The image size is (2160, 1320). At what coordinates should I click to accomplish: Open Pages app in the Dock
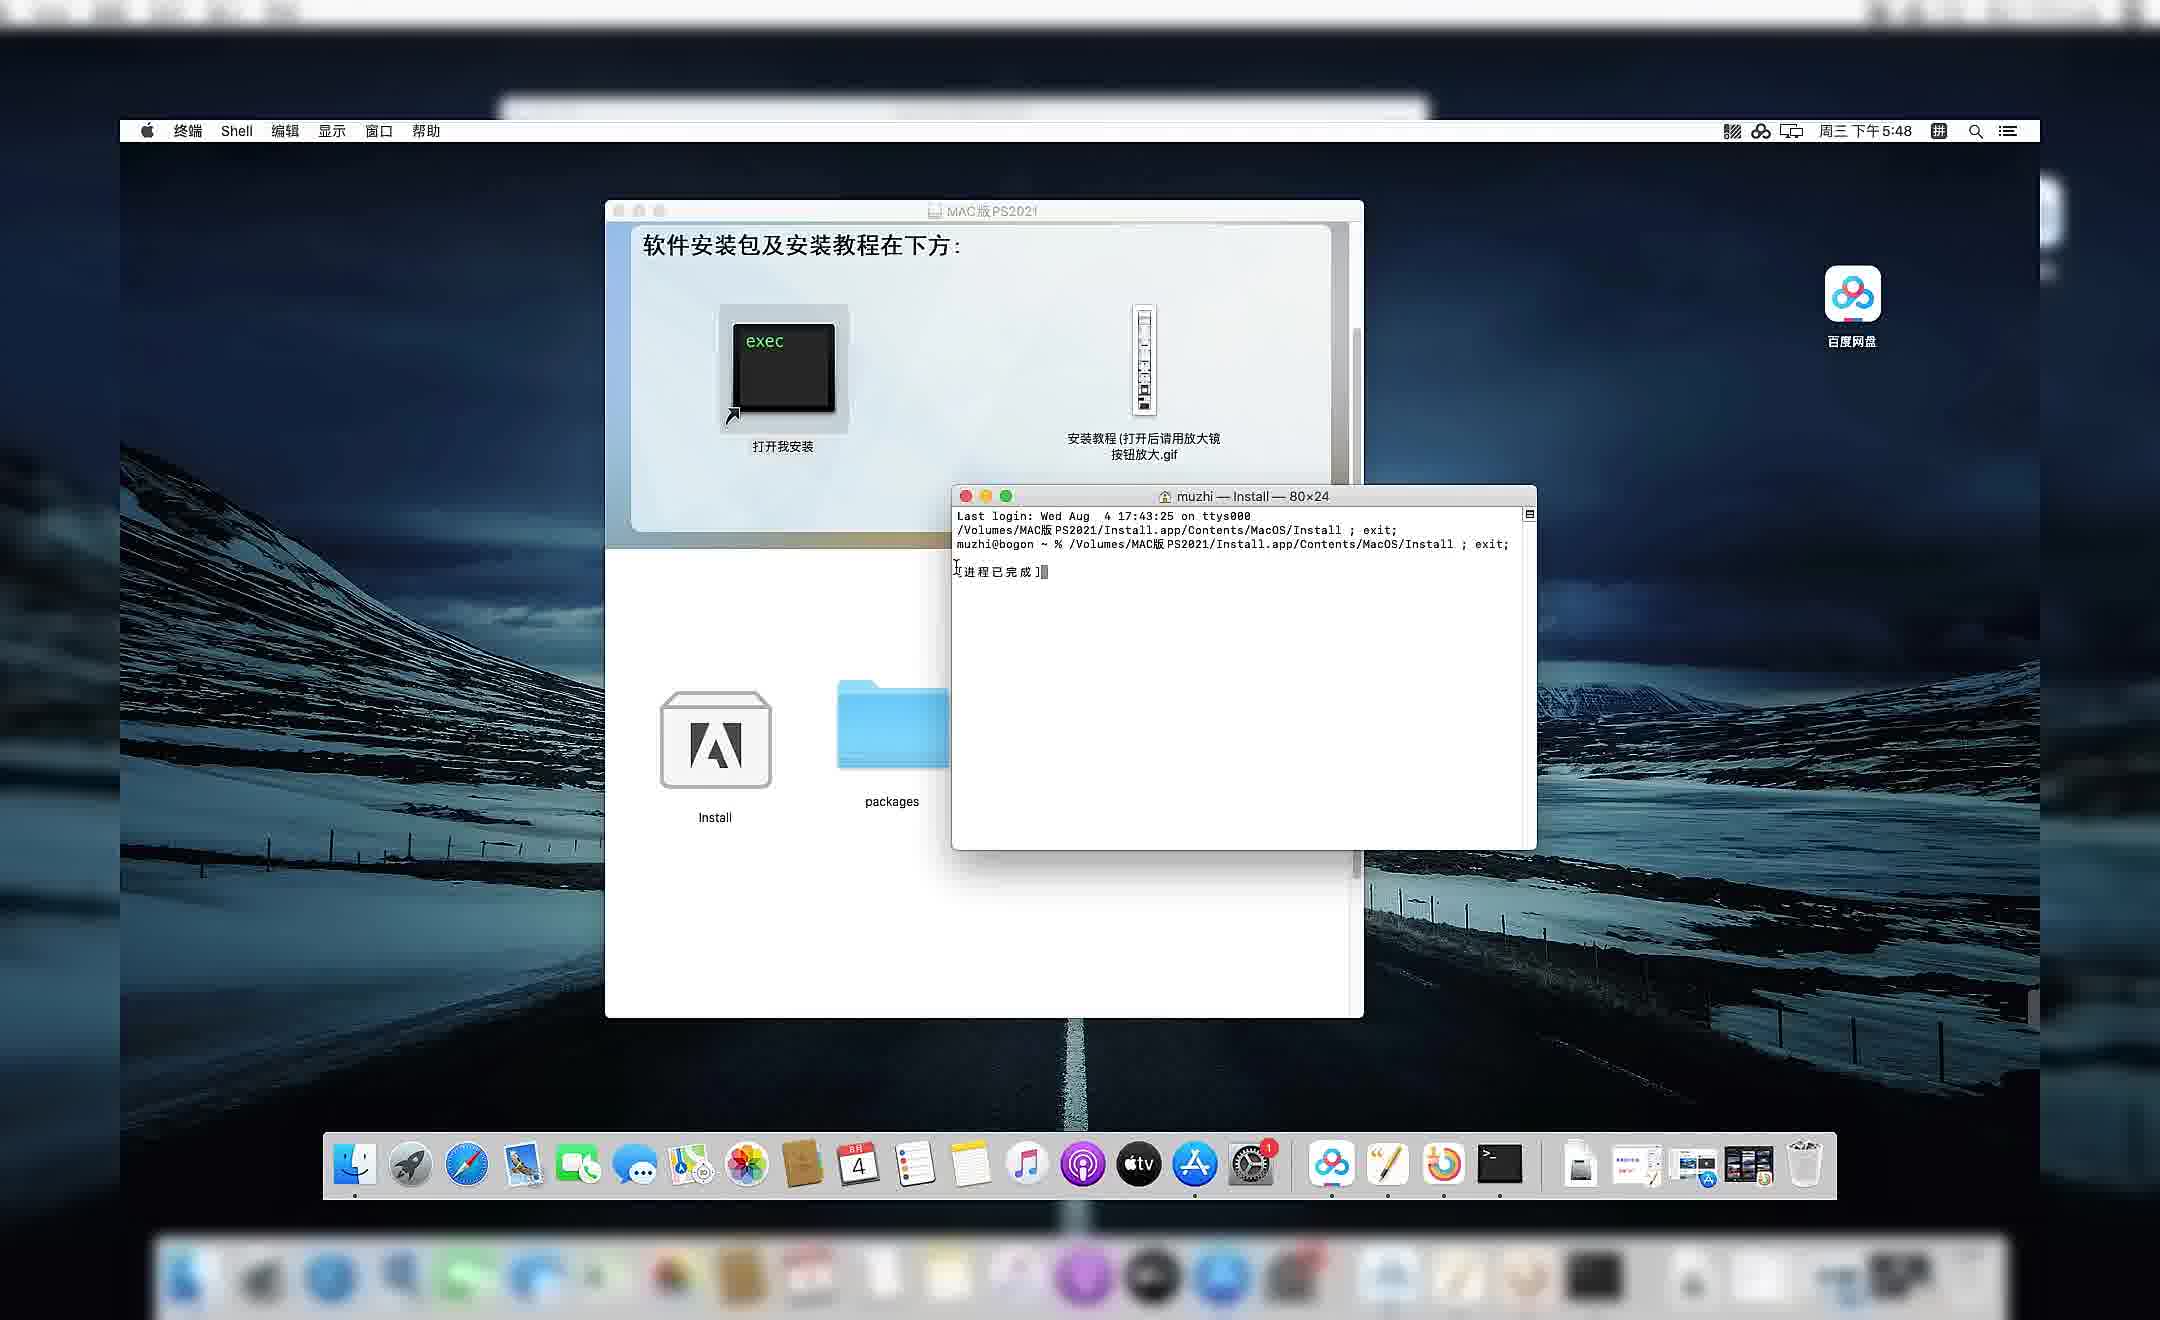point(1387,1164)
